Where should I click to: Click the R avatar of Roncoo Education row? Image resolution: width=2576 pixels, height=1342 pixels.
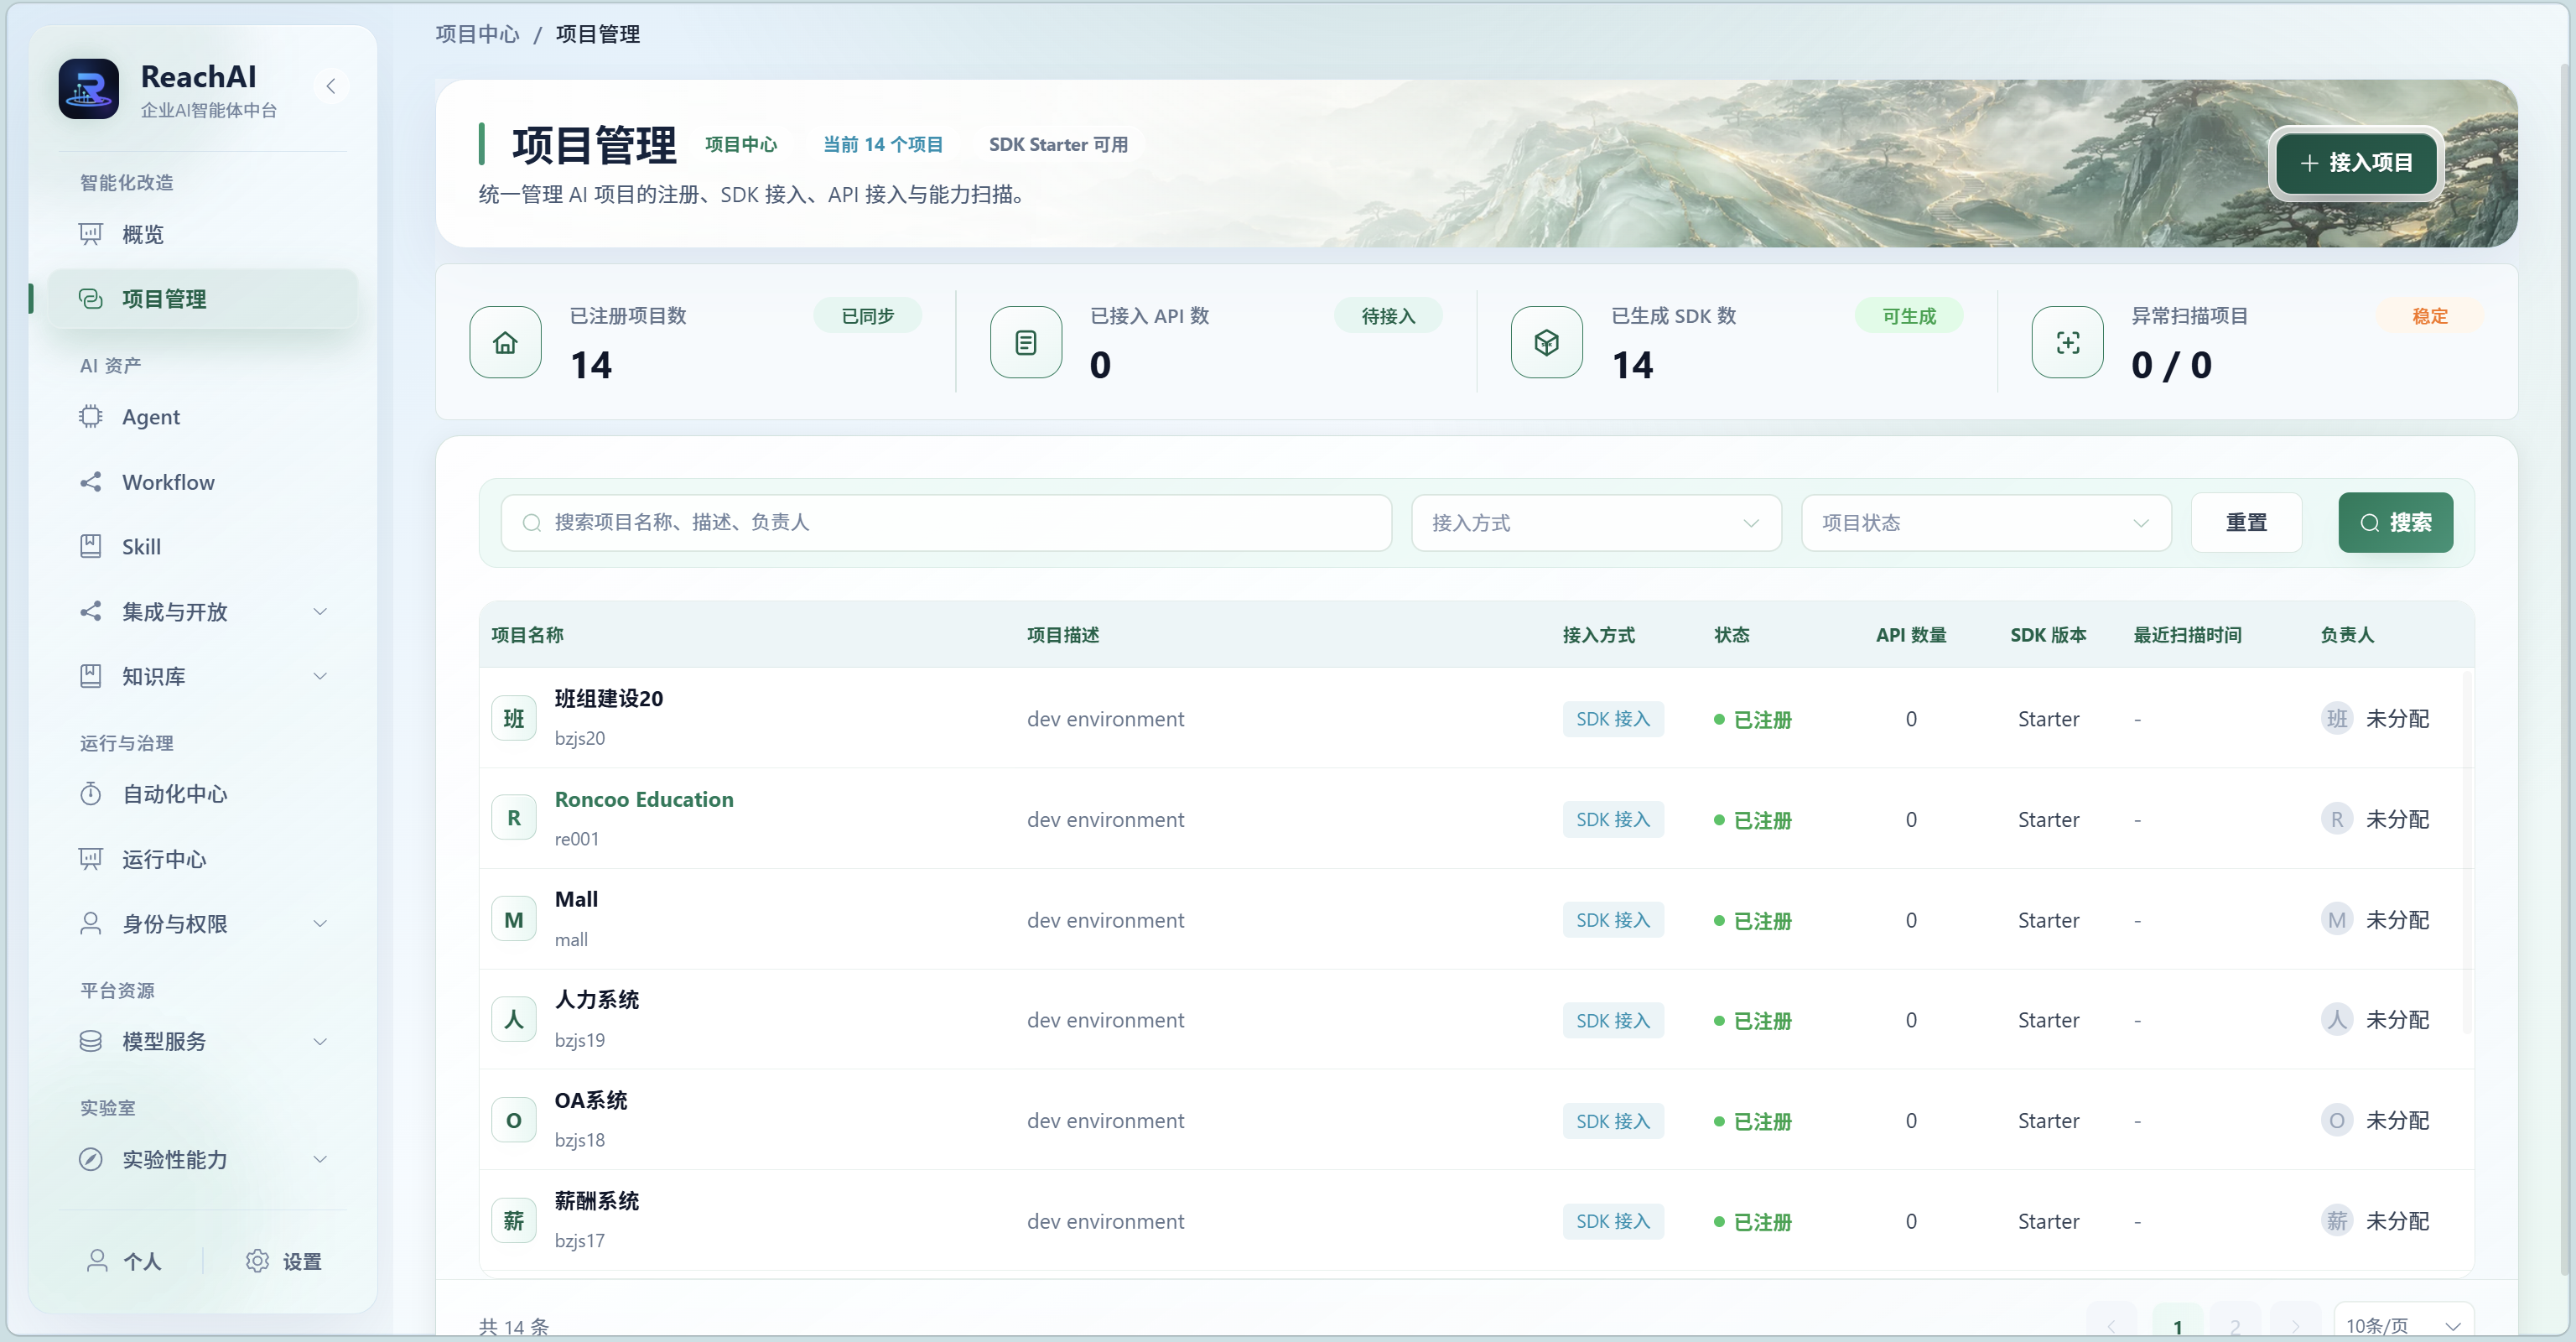click(514, 818)
